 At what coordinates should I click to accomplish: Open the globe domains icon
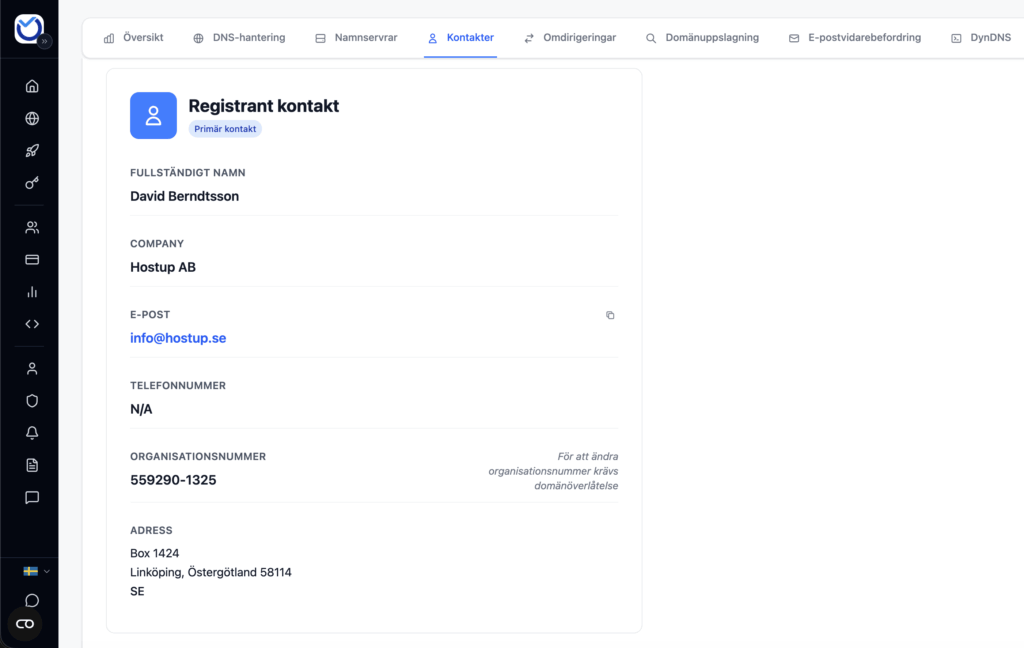click(32, 119)
